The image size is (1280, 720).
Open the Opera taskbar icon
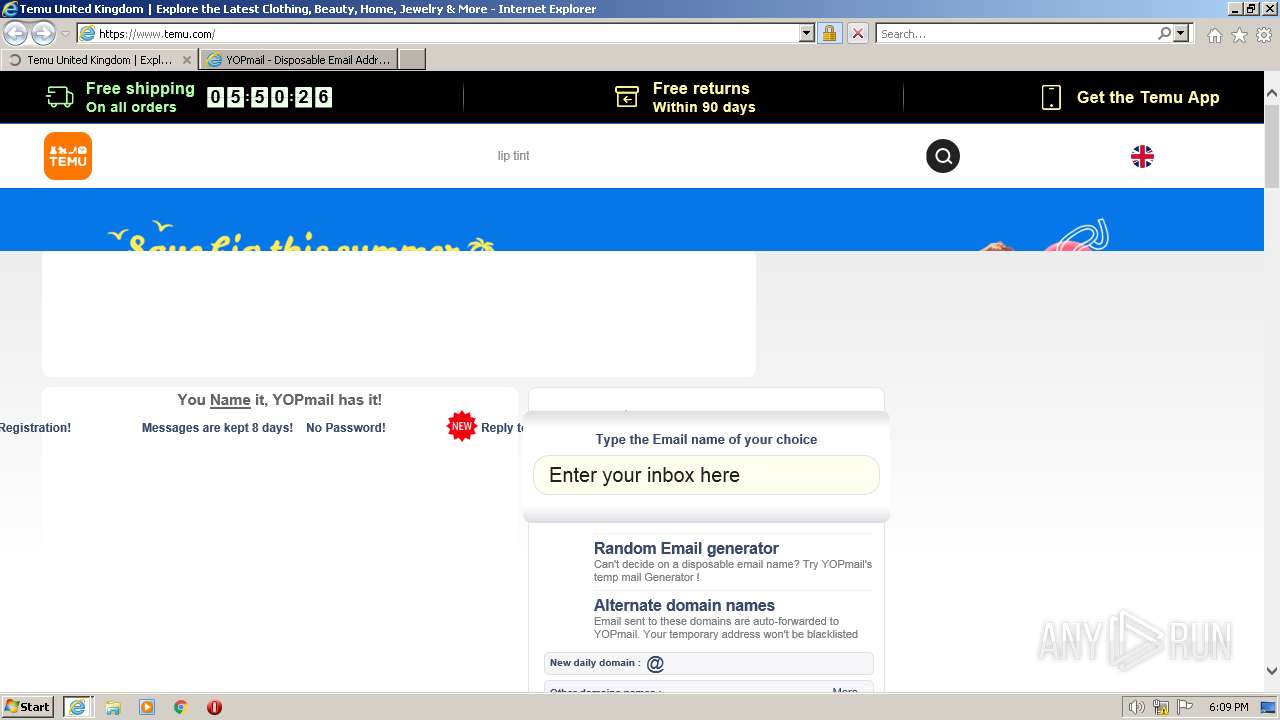214,707
